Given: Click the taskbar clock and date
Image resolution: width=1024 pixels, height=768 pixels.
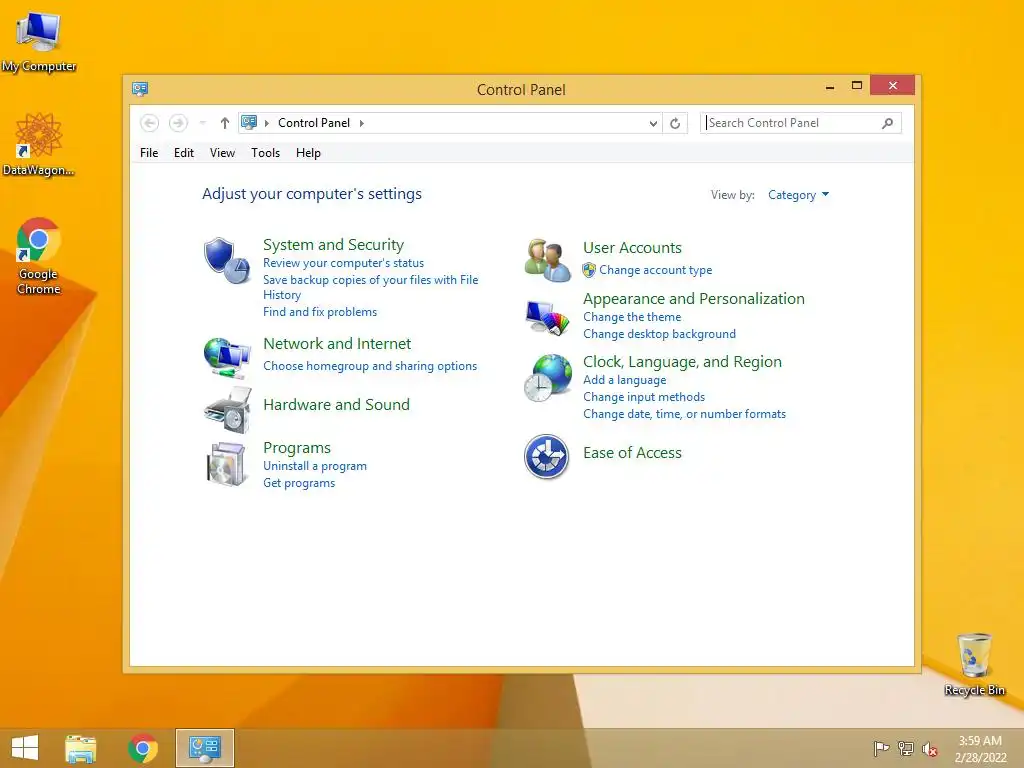Looking at the screenshot, I should pyautogui.click(x=980, y=749).
